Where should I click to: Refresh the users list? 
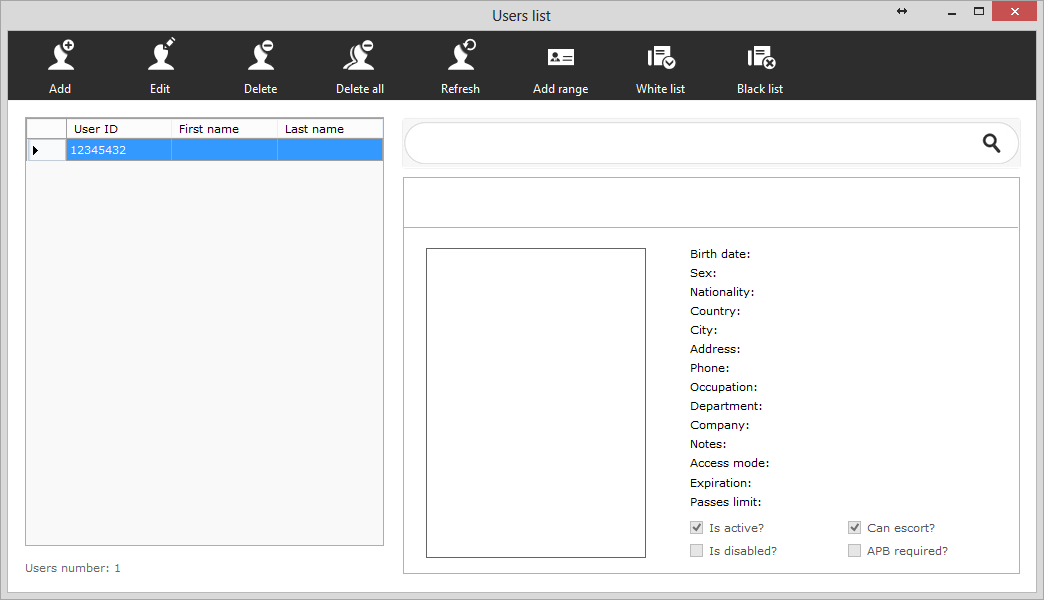coord(460,58)
